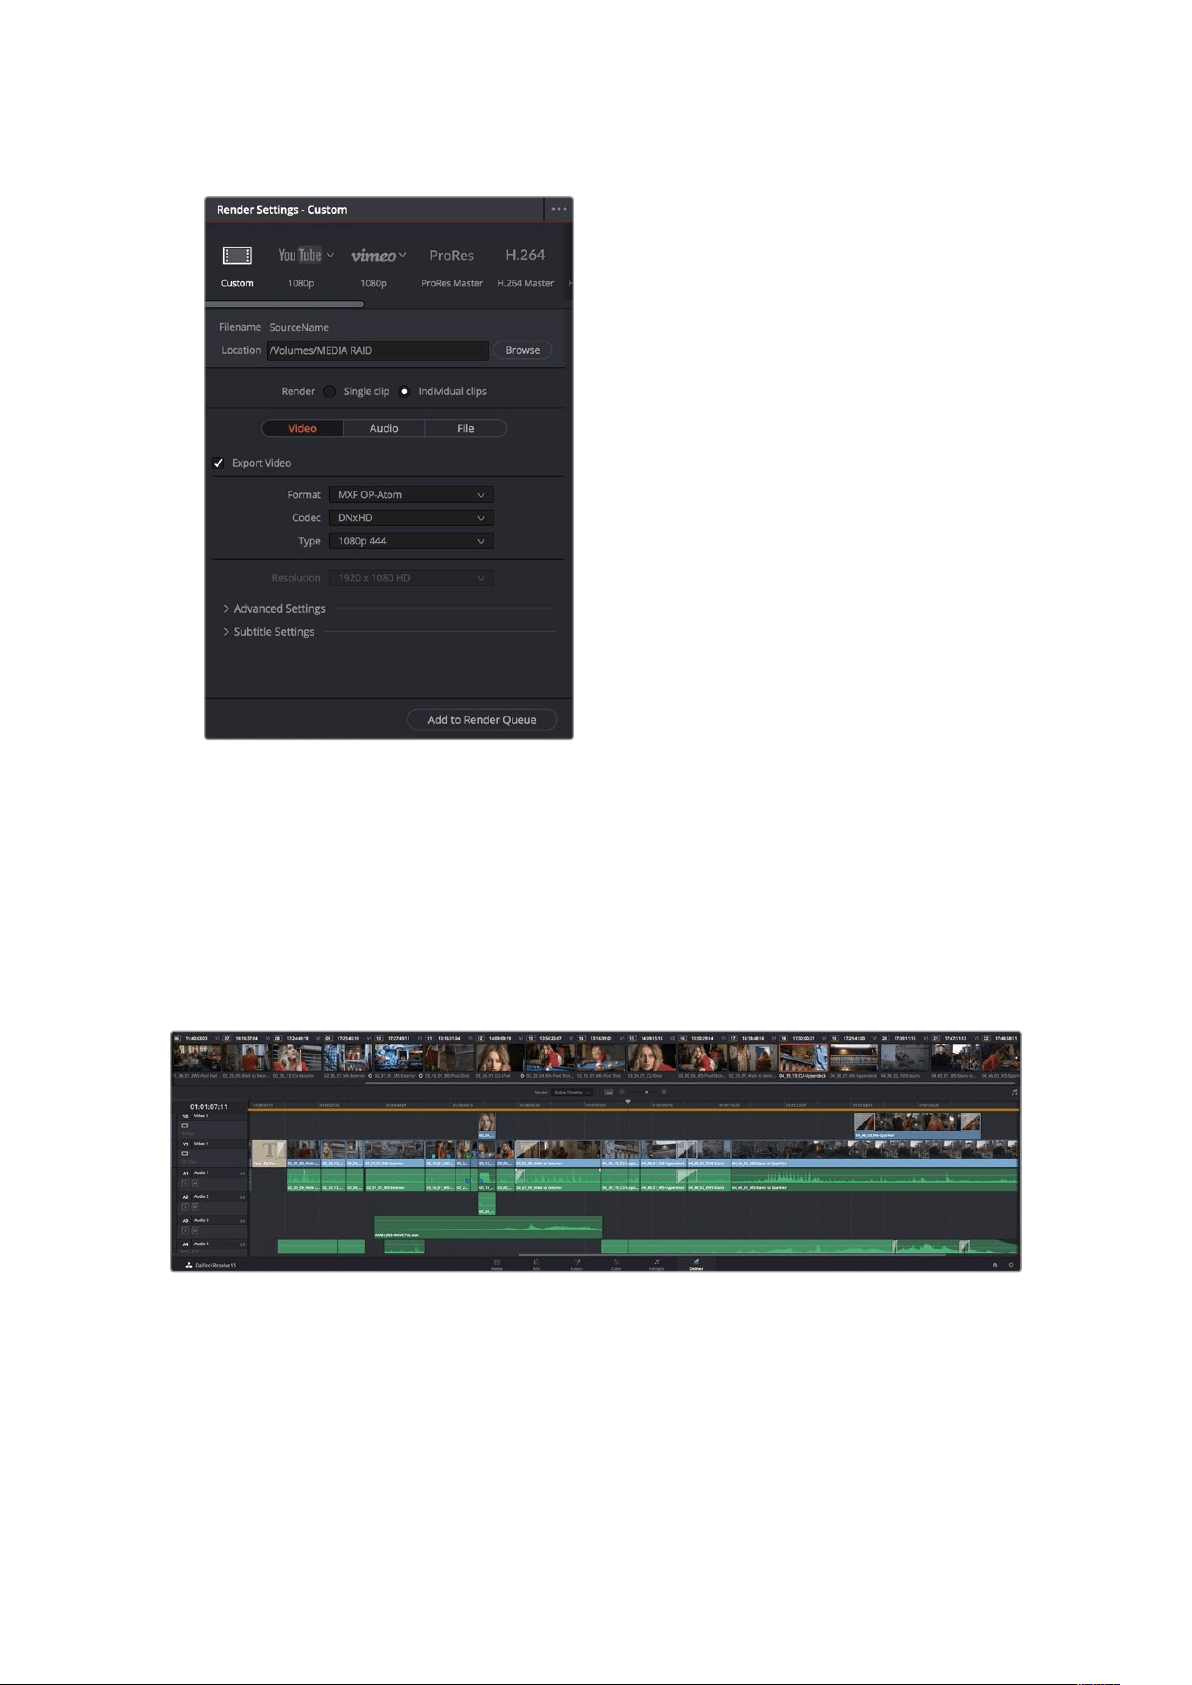Open the Resolution dropdown 1920 x 1080 HD
Screen dimensions: 1192x1685
pos(411,578)
